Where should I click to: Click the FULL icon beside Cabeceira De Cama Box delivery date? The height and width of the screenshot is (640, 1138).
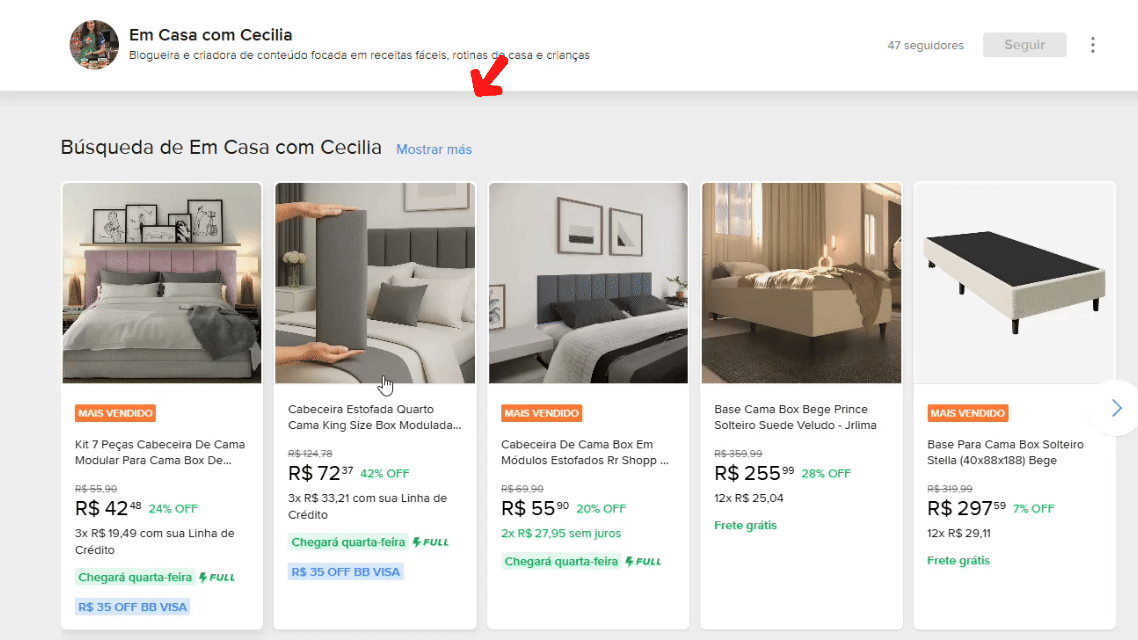tap(643, 561)
